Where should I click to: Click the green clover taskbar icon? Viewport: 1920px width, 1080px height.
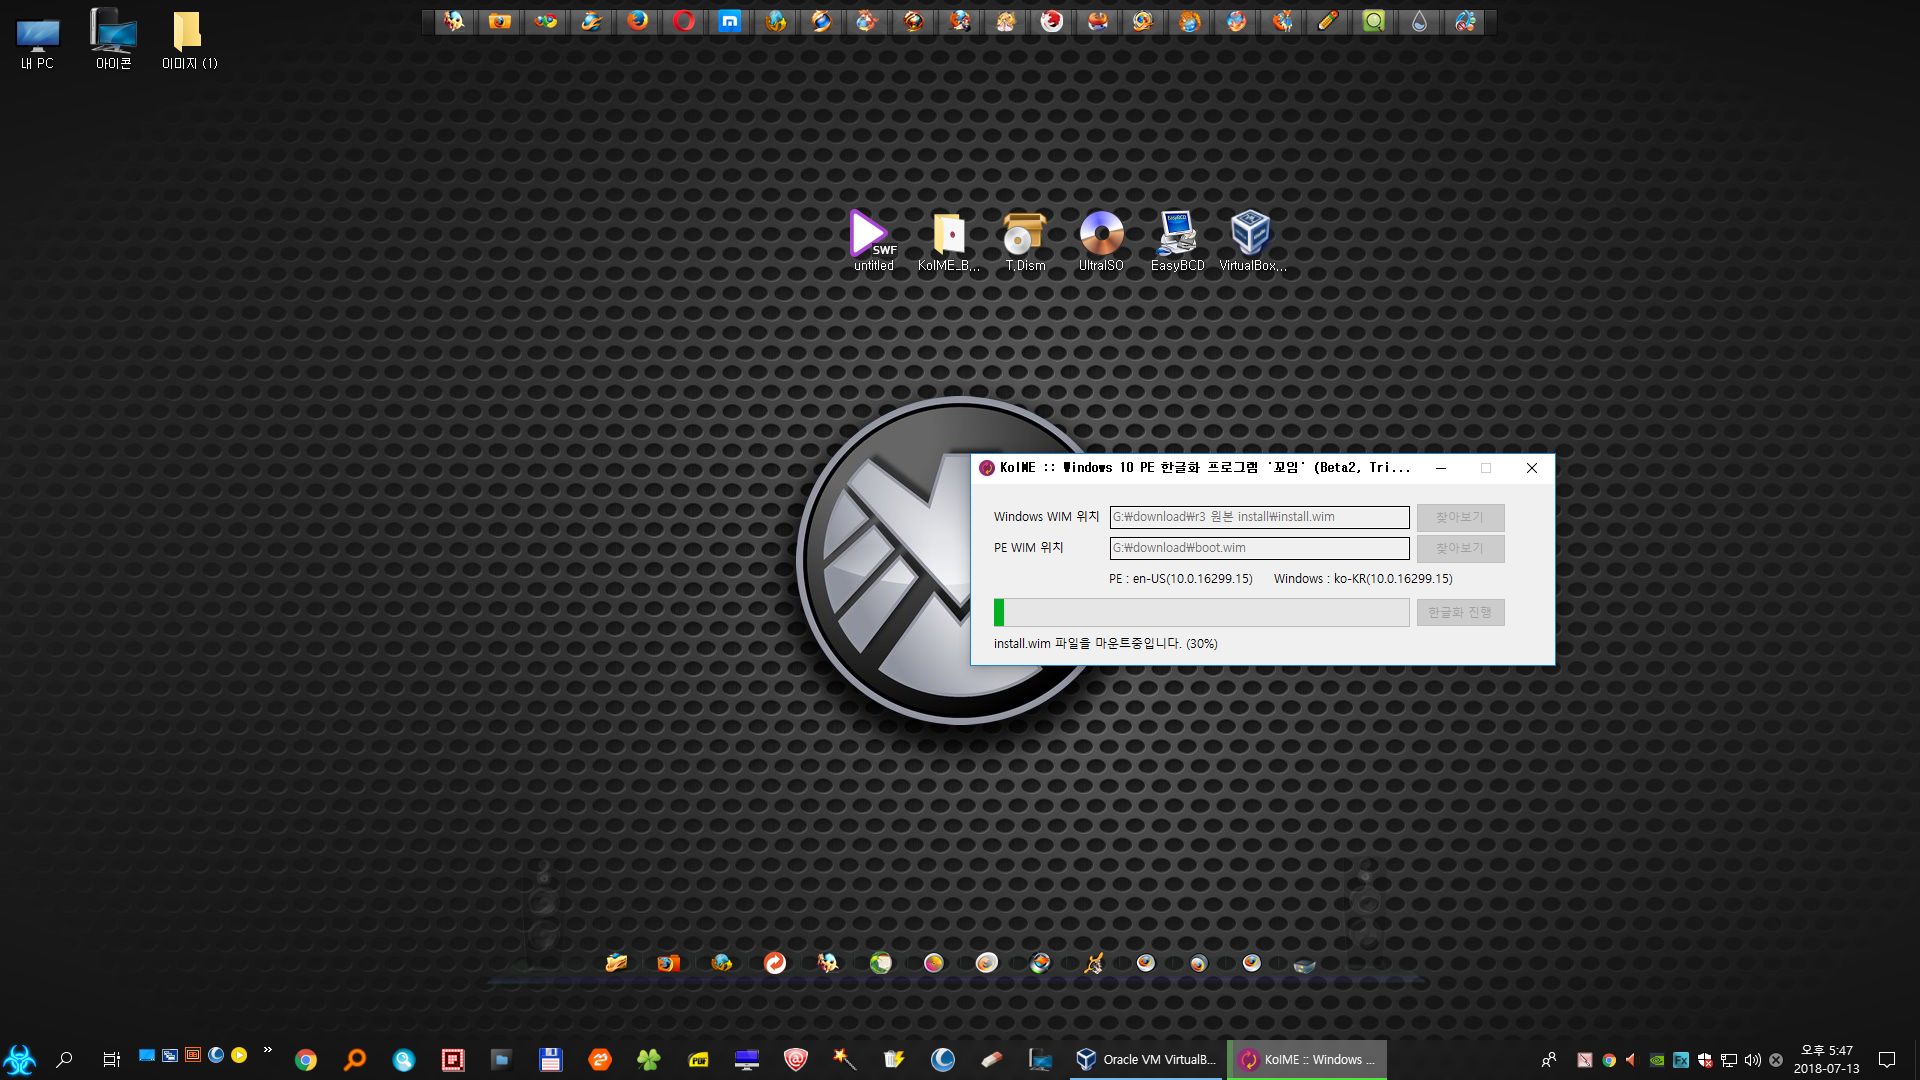(649, 1060)
